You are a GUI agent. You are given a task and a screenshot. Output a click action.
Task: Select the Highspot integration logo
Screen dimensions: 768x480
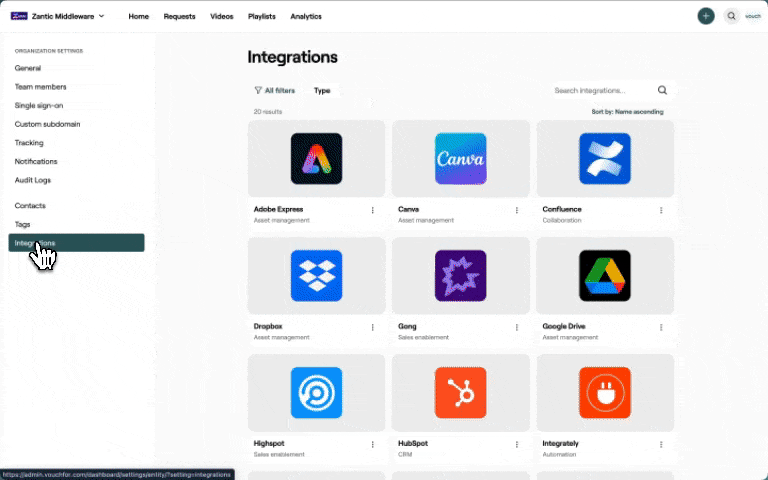(316, 393)
